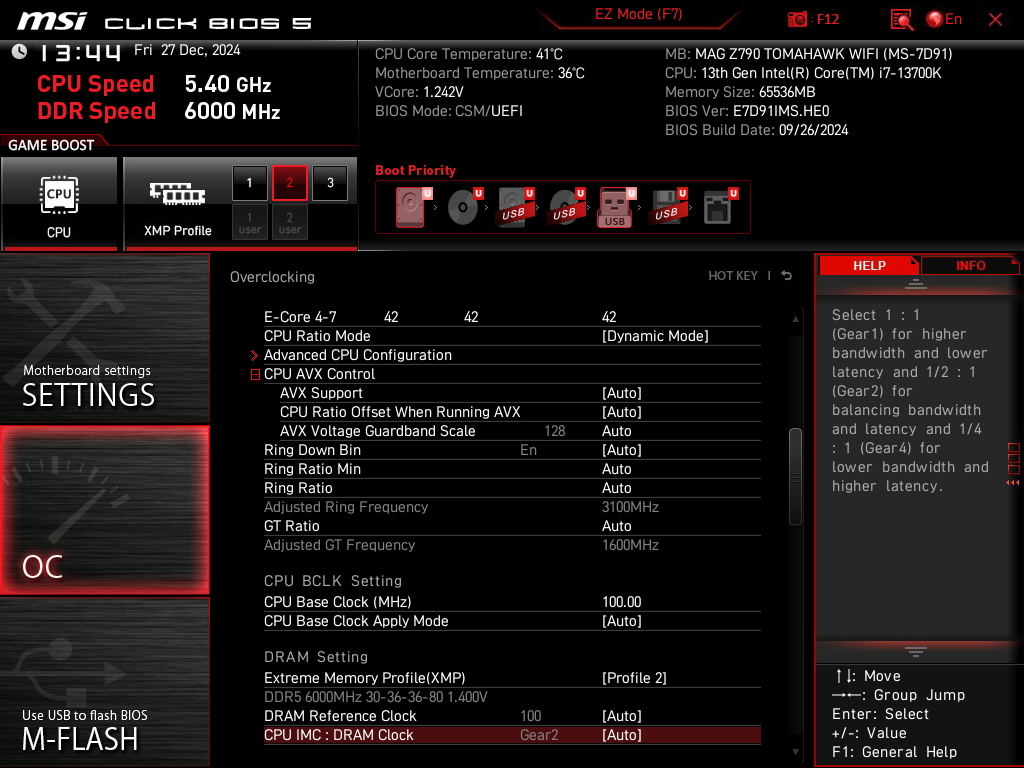1024x768 pixels.
Task: Click the Adjusted Ring Frequency 3100MHz row
Action: [512, 507]
